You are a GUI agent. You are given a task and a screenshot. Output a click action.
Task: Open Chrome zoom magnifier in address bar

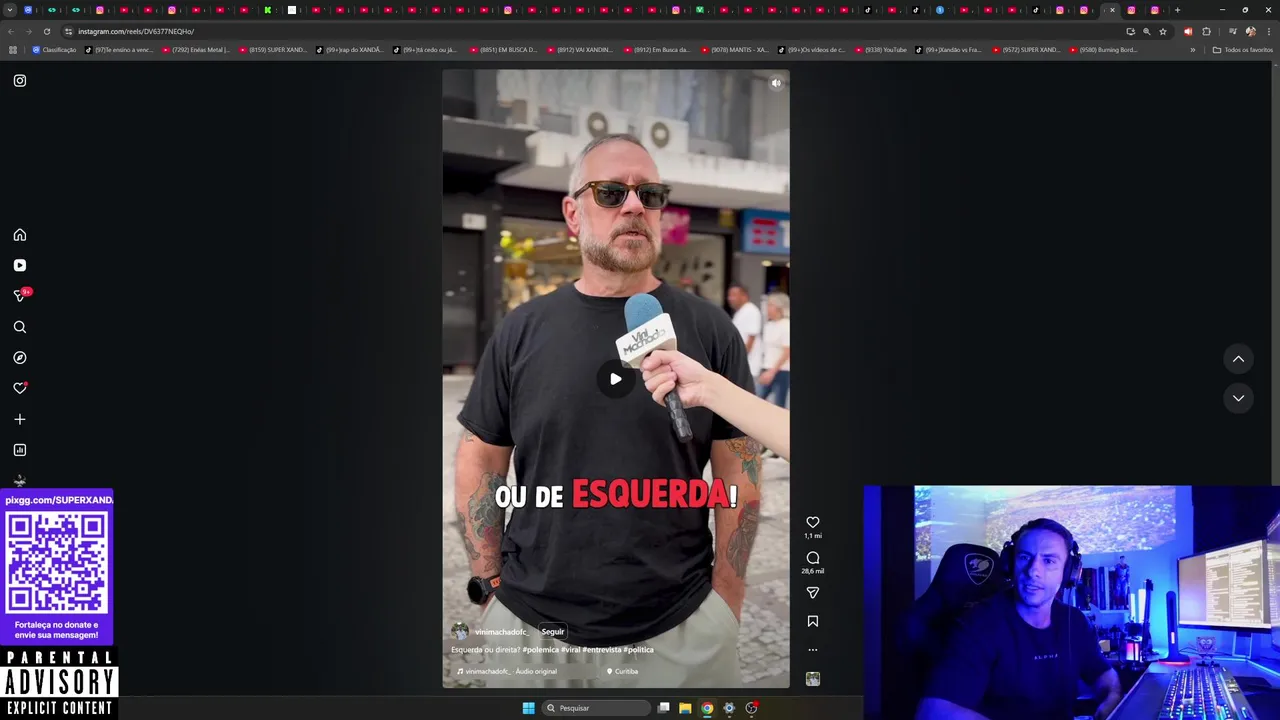point(1146,31)
